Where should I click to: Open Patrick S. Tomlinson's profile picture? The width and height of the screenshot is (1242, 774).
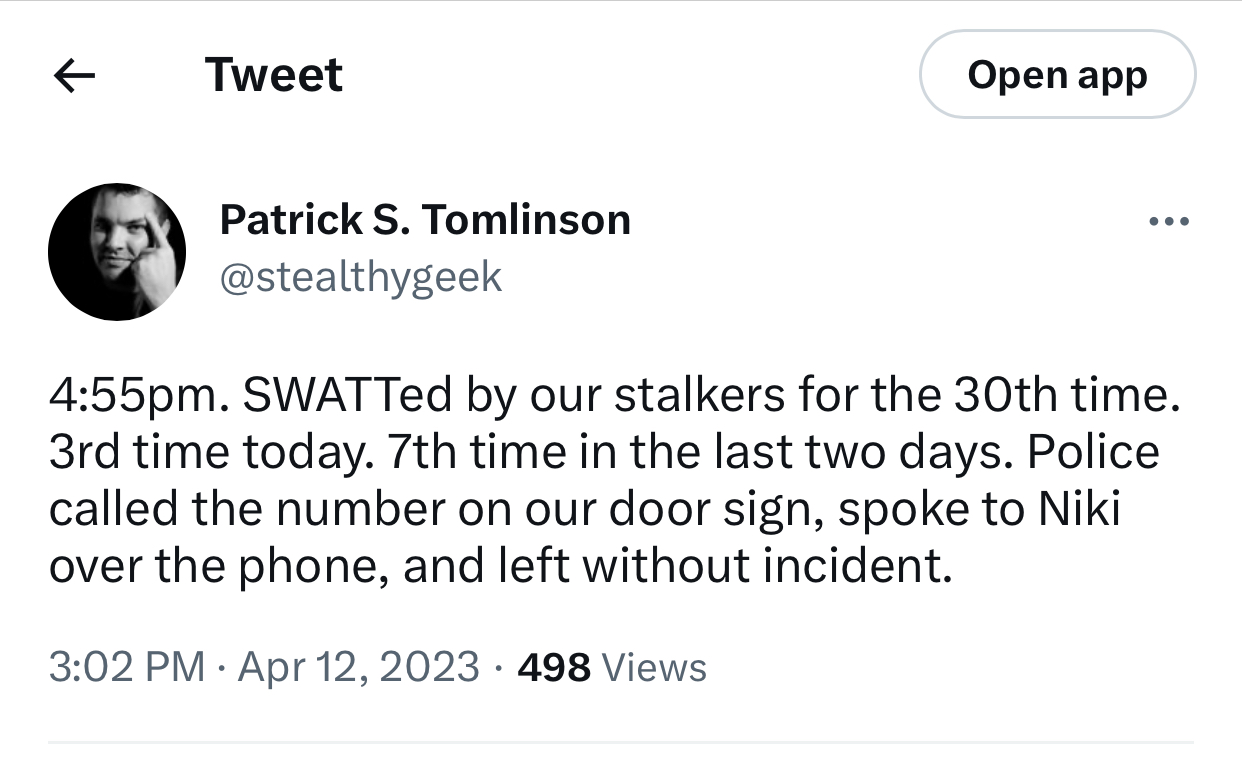[x=117, y=251]
